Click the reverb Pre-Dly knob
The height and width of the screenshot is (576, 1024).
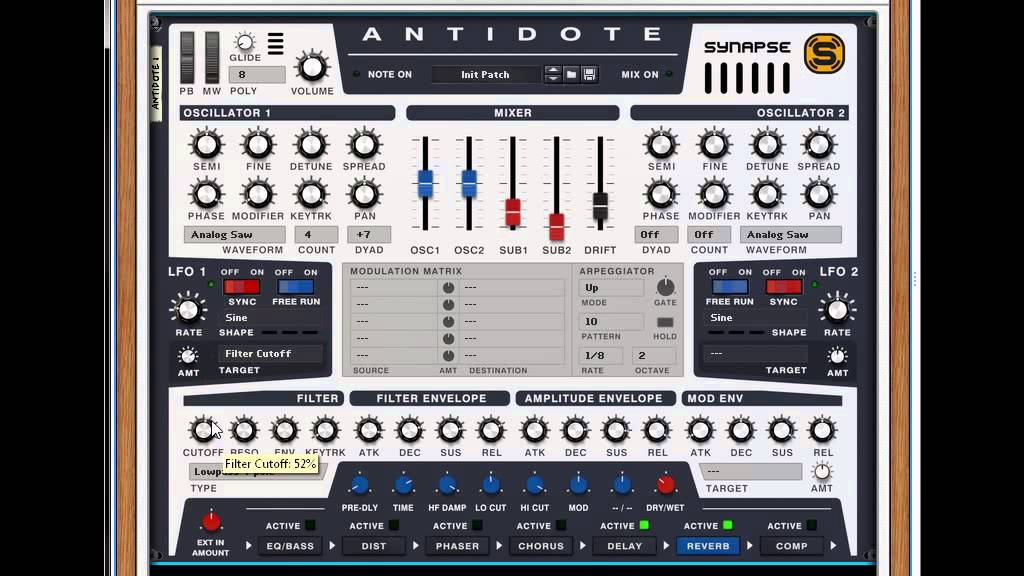pos(359,485)
